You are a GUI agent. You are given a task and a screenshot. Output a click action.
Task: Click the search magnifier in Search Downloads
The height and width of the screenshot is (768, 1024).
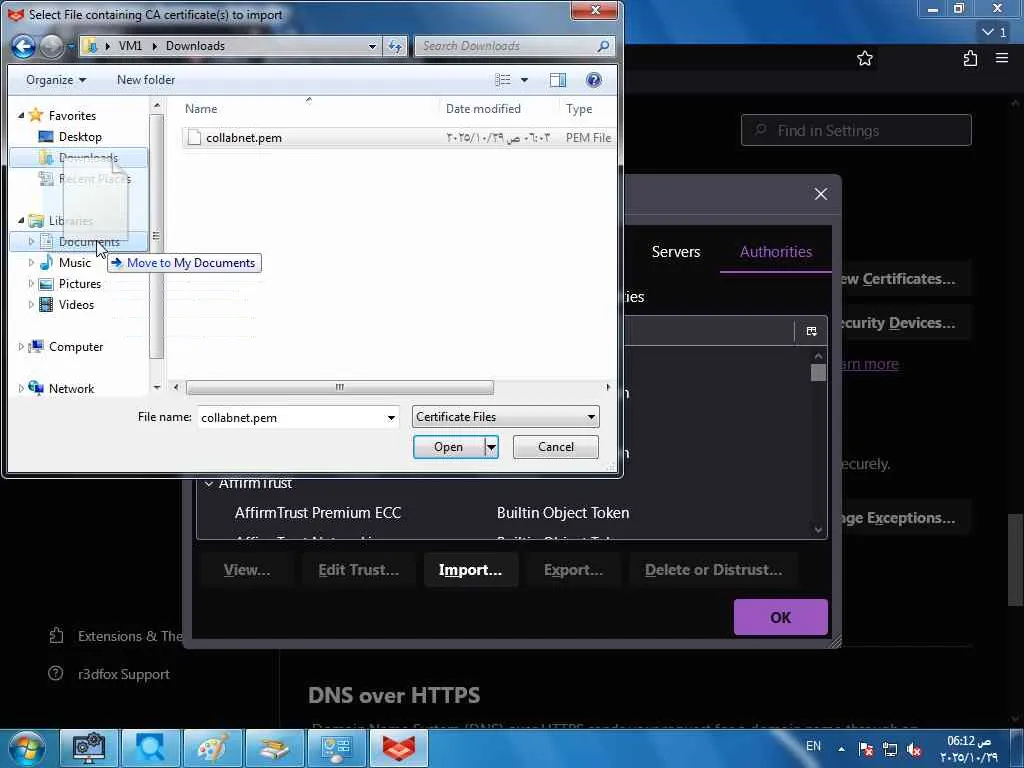tap(603, 46)
